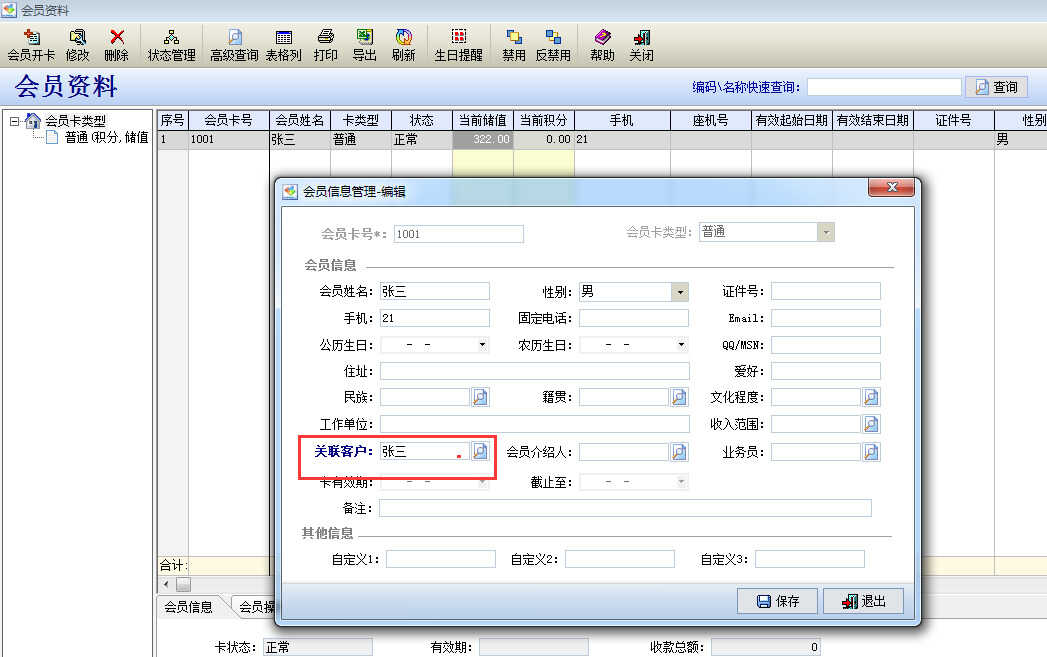Click the 322.00 stored value cell
The height and width of the screenshot is (657, 1047).
[483, 140]
